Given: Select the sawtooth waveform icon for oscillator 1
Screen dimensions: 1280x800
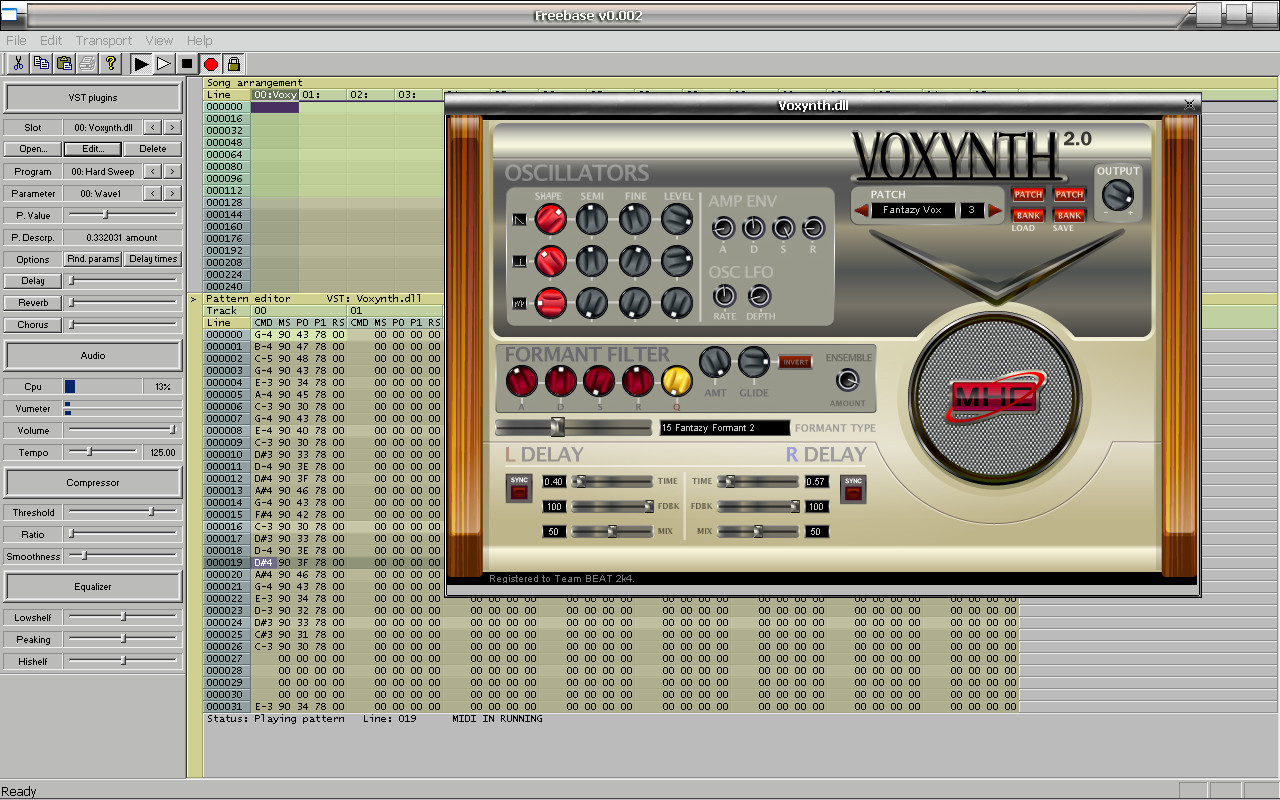Looking at the screenshot, I should [520, 219].
